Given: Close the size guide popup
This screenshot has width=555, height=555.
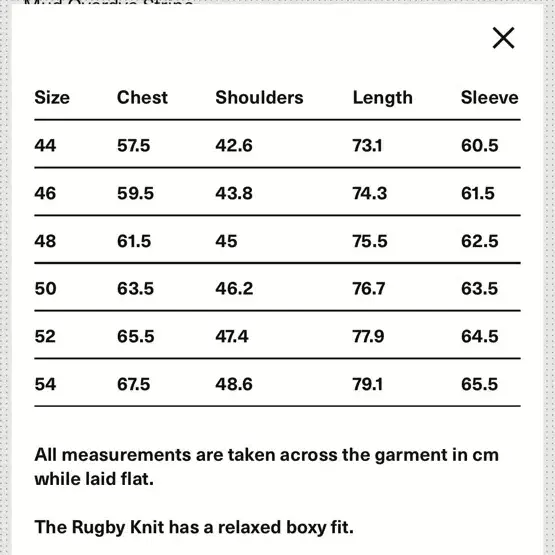Looking at the screenshot, I should tap(503, 38).
